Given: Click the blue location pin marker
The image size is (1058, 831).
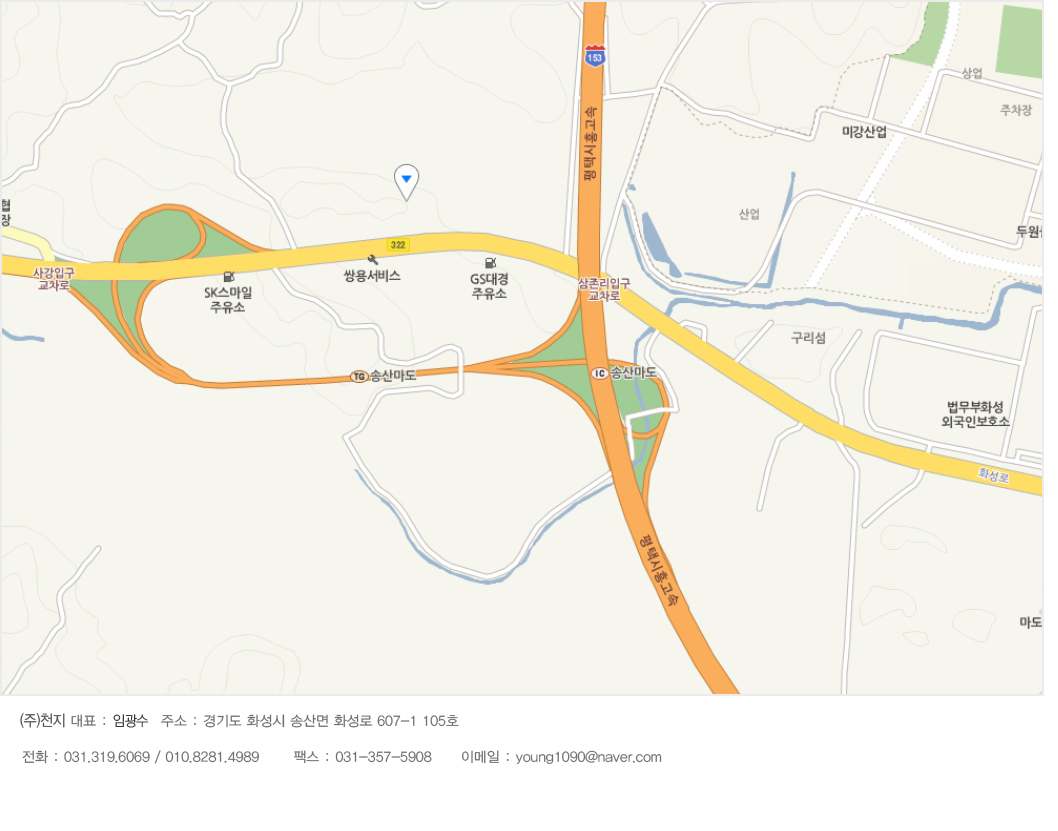Looking at the screenshot, I should [x=406, y=182].
